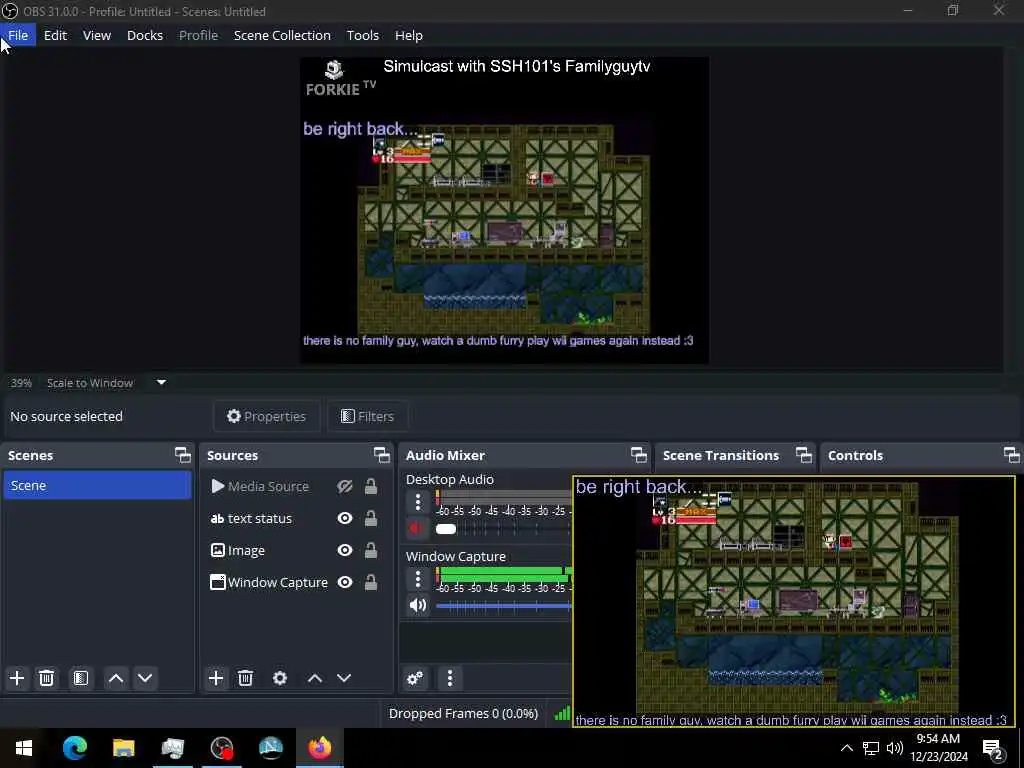Pop out the Scenes dock

pyautogui.click(x=183, y=455)
